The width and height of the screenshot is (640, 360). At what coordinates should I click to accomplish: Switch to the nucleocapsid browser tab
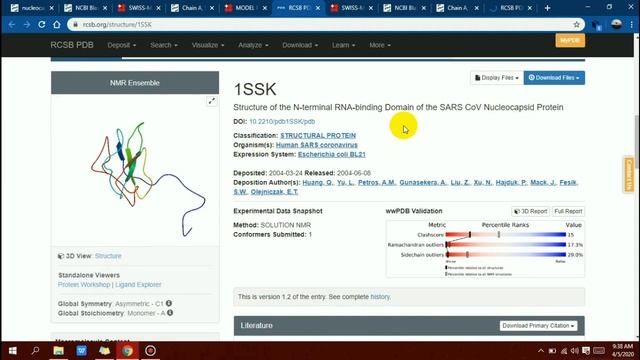[x=31, y=8]
